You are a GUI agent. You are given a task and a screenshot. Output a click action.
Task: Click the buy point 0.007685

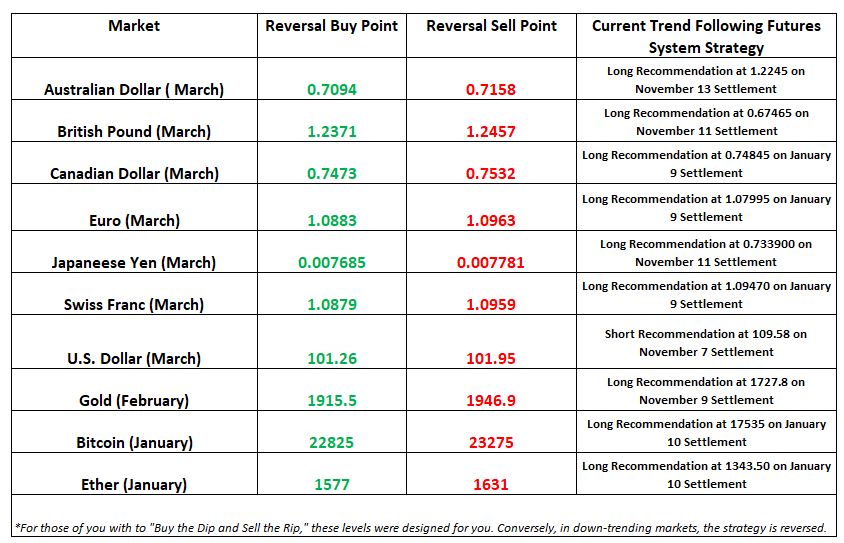[332, 262]
